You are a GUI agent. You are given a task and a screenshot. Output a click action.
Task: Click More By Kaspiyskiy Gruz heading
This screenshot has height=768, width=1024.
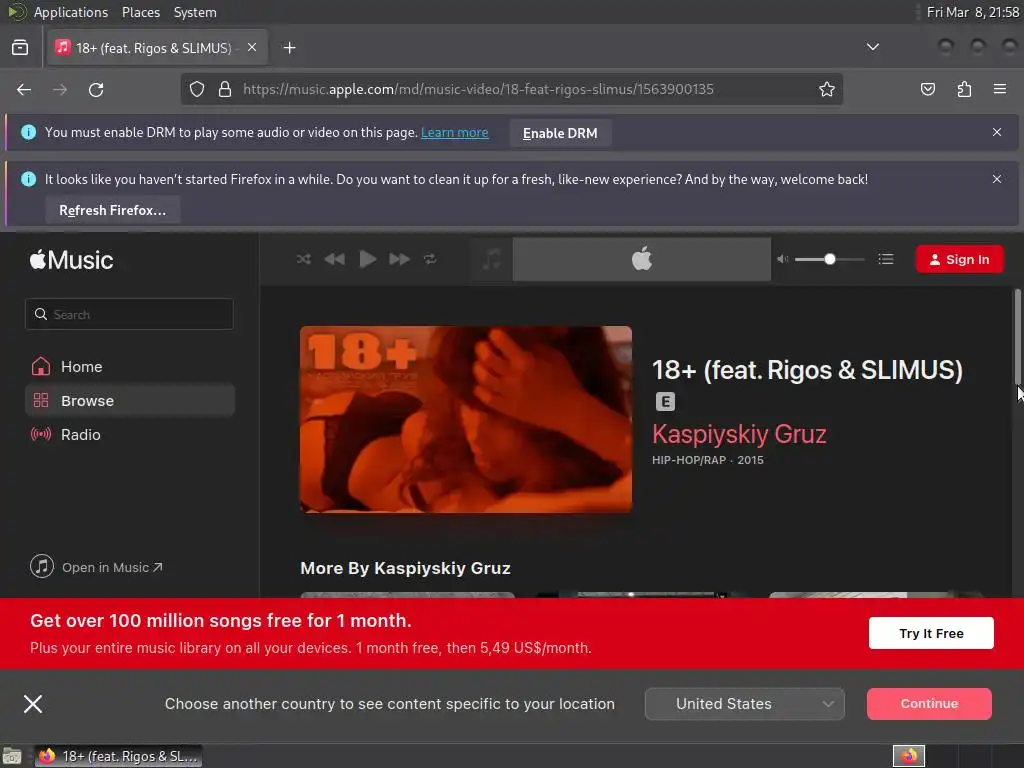405,568
